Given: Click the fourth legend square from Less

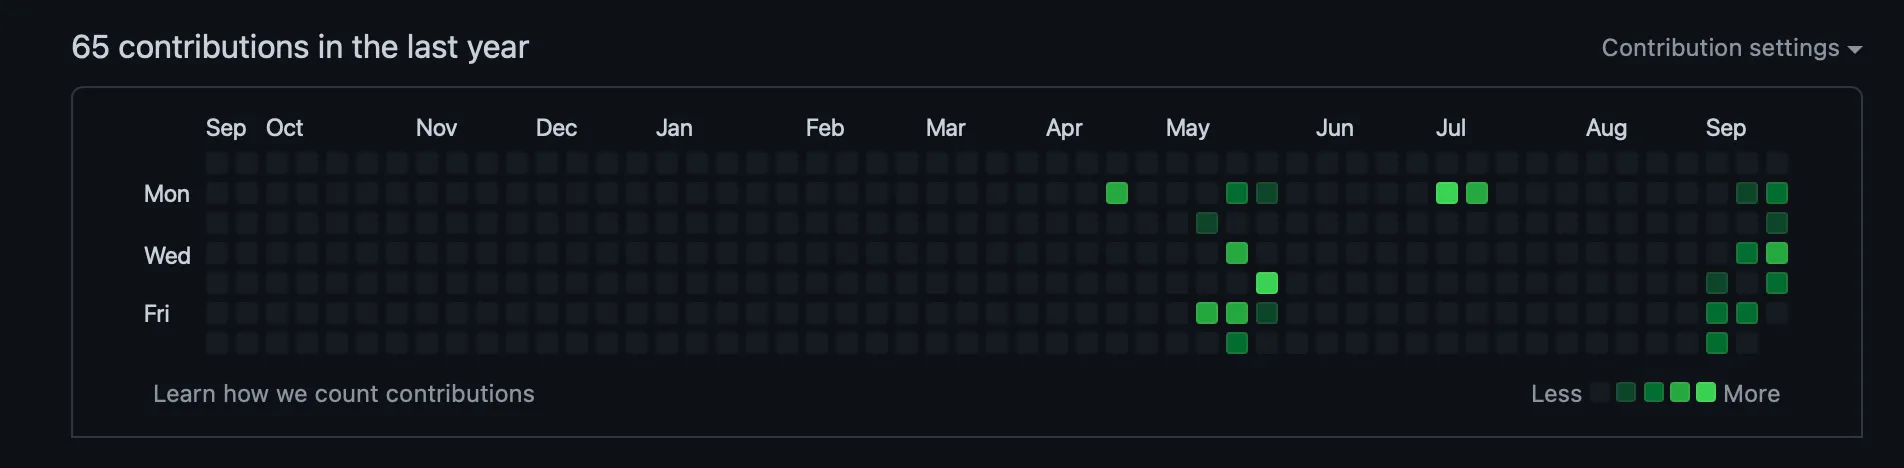Looking at the screenshot, I should tap(1680, 392).
